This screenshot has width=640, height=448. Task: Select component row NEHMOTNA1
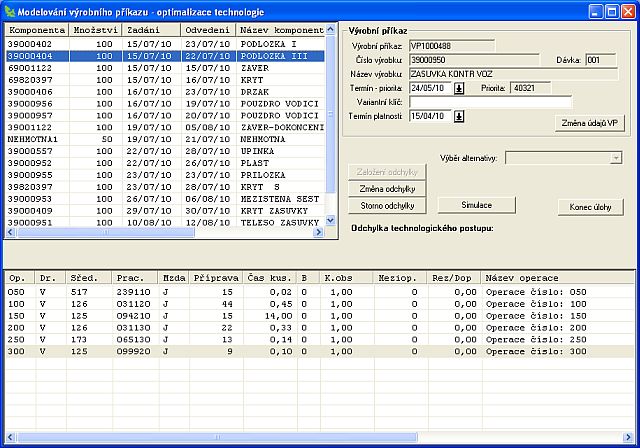165,139
